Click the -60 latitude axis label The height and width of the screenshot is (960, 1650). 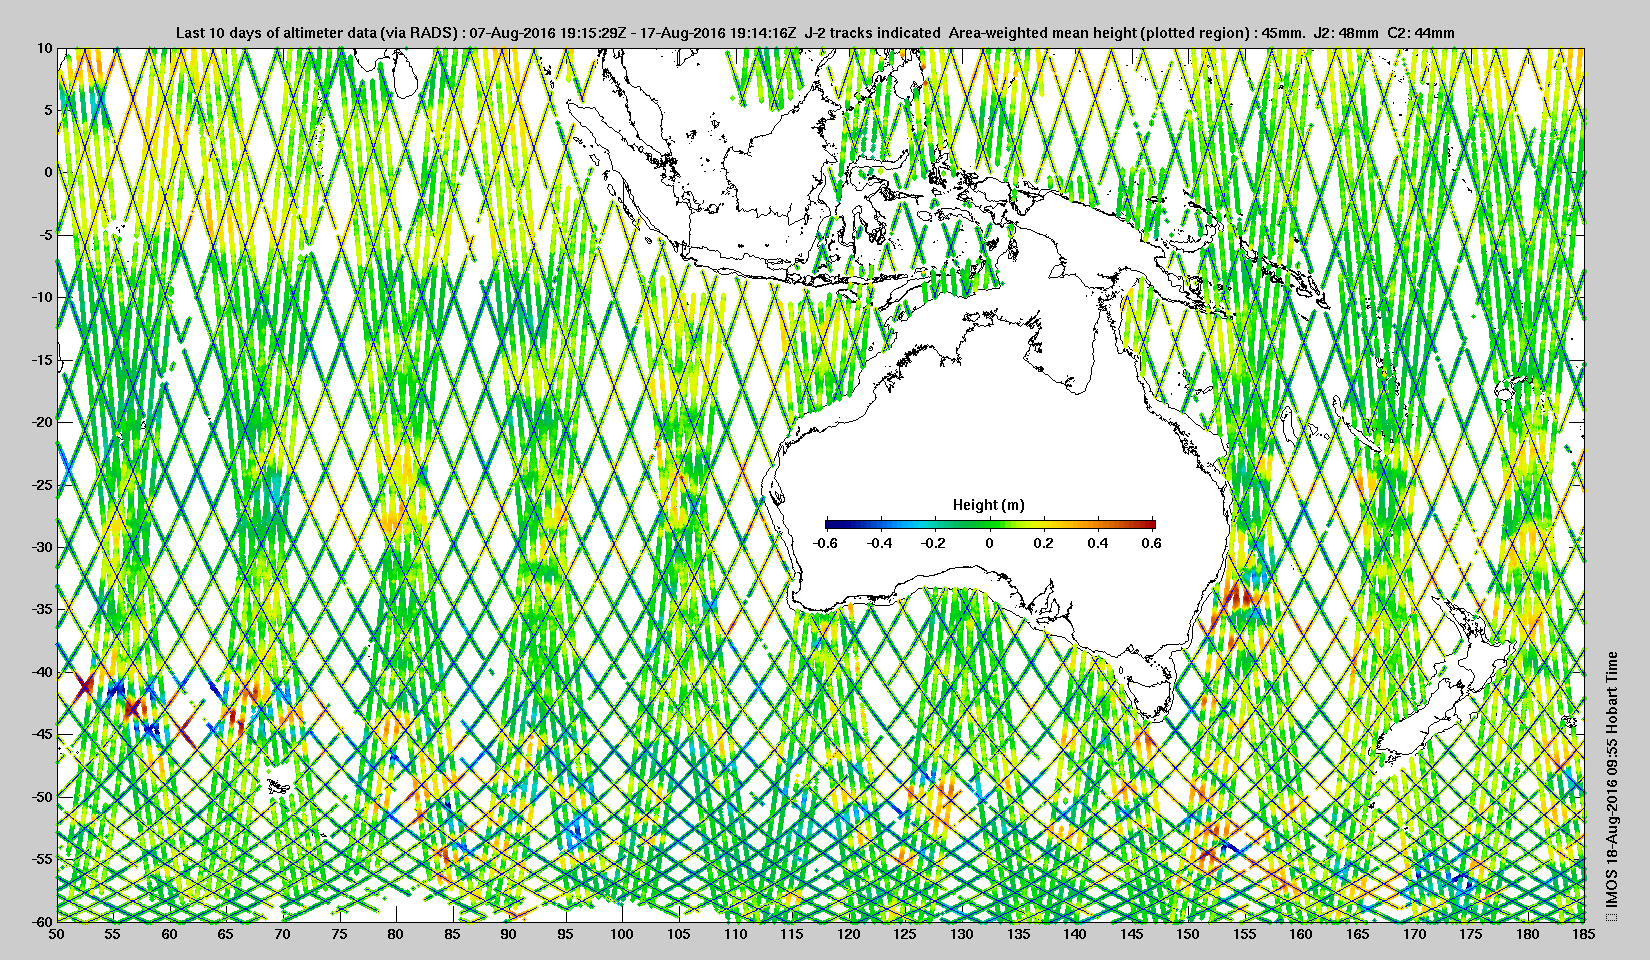(x=41, y=921)
